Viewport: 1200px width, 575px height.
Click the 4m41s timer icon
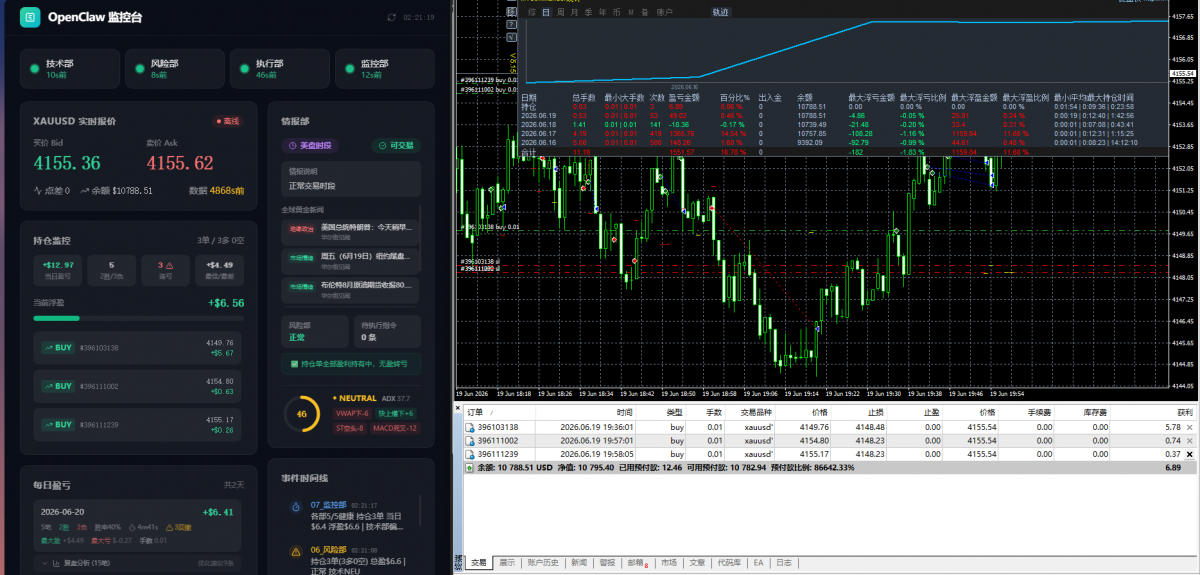(130, 527)
